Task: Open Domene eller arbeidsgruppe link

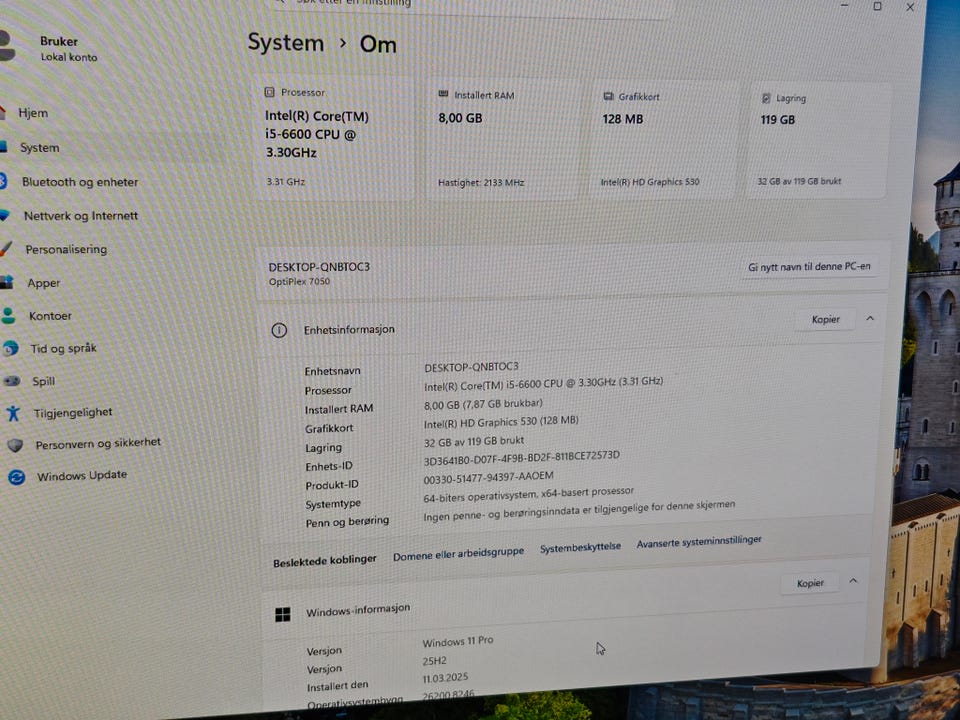Action: pyautogui.click(x=458, y=553)
